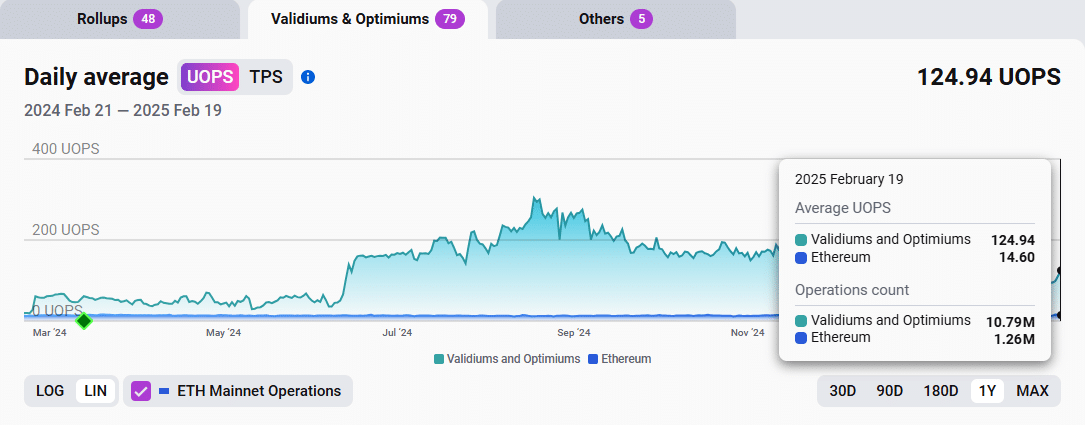Open the Others tab
Viewport: 1085px width, 425px height.
coord(615,19)
